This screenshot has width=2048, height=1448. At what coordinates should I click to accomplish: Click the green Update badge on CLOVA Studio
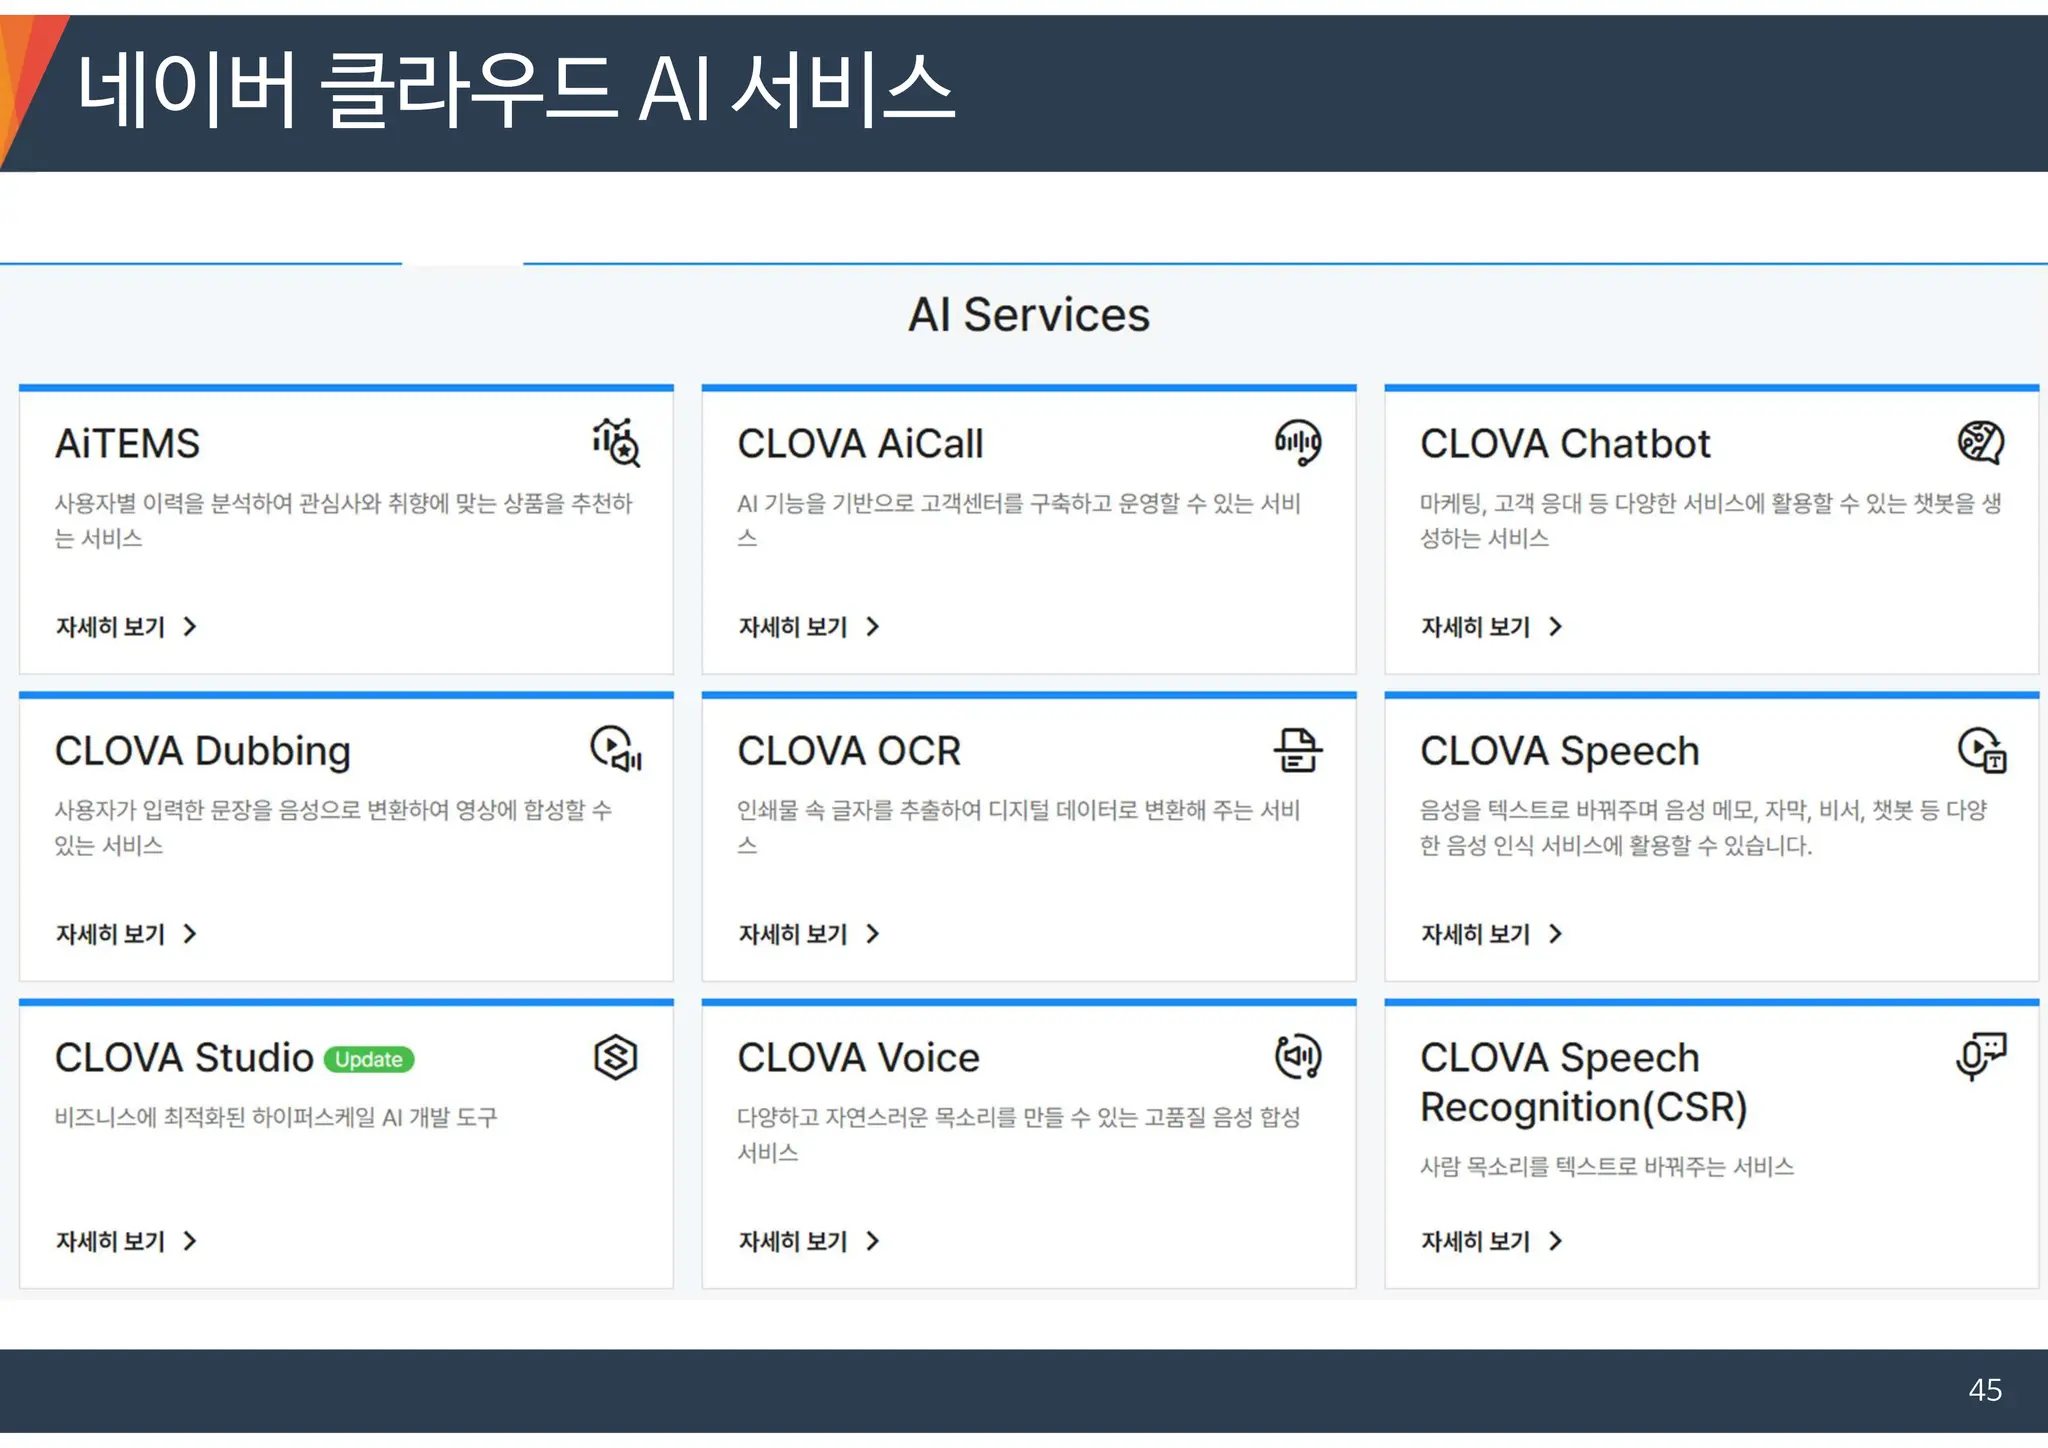[x=369, y=1059]
